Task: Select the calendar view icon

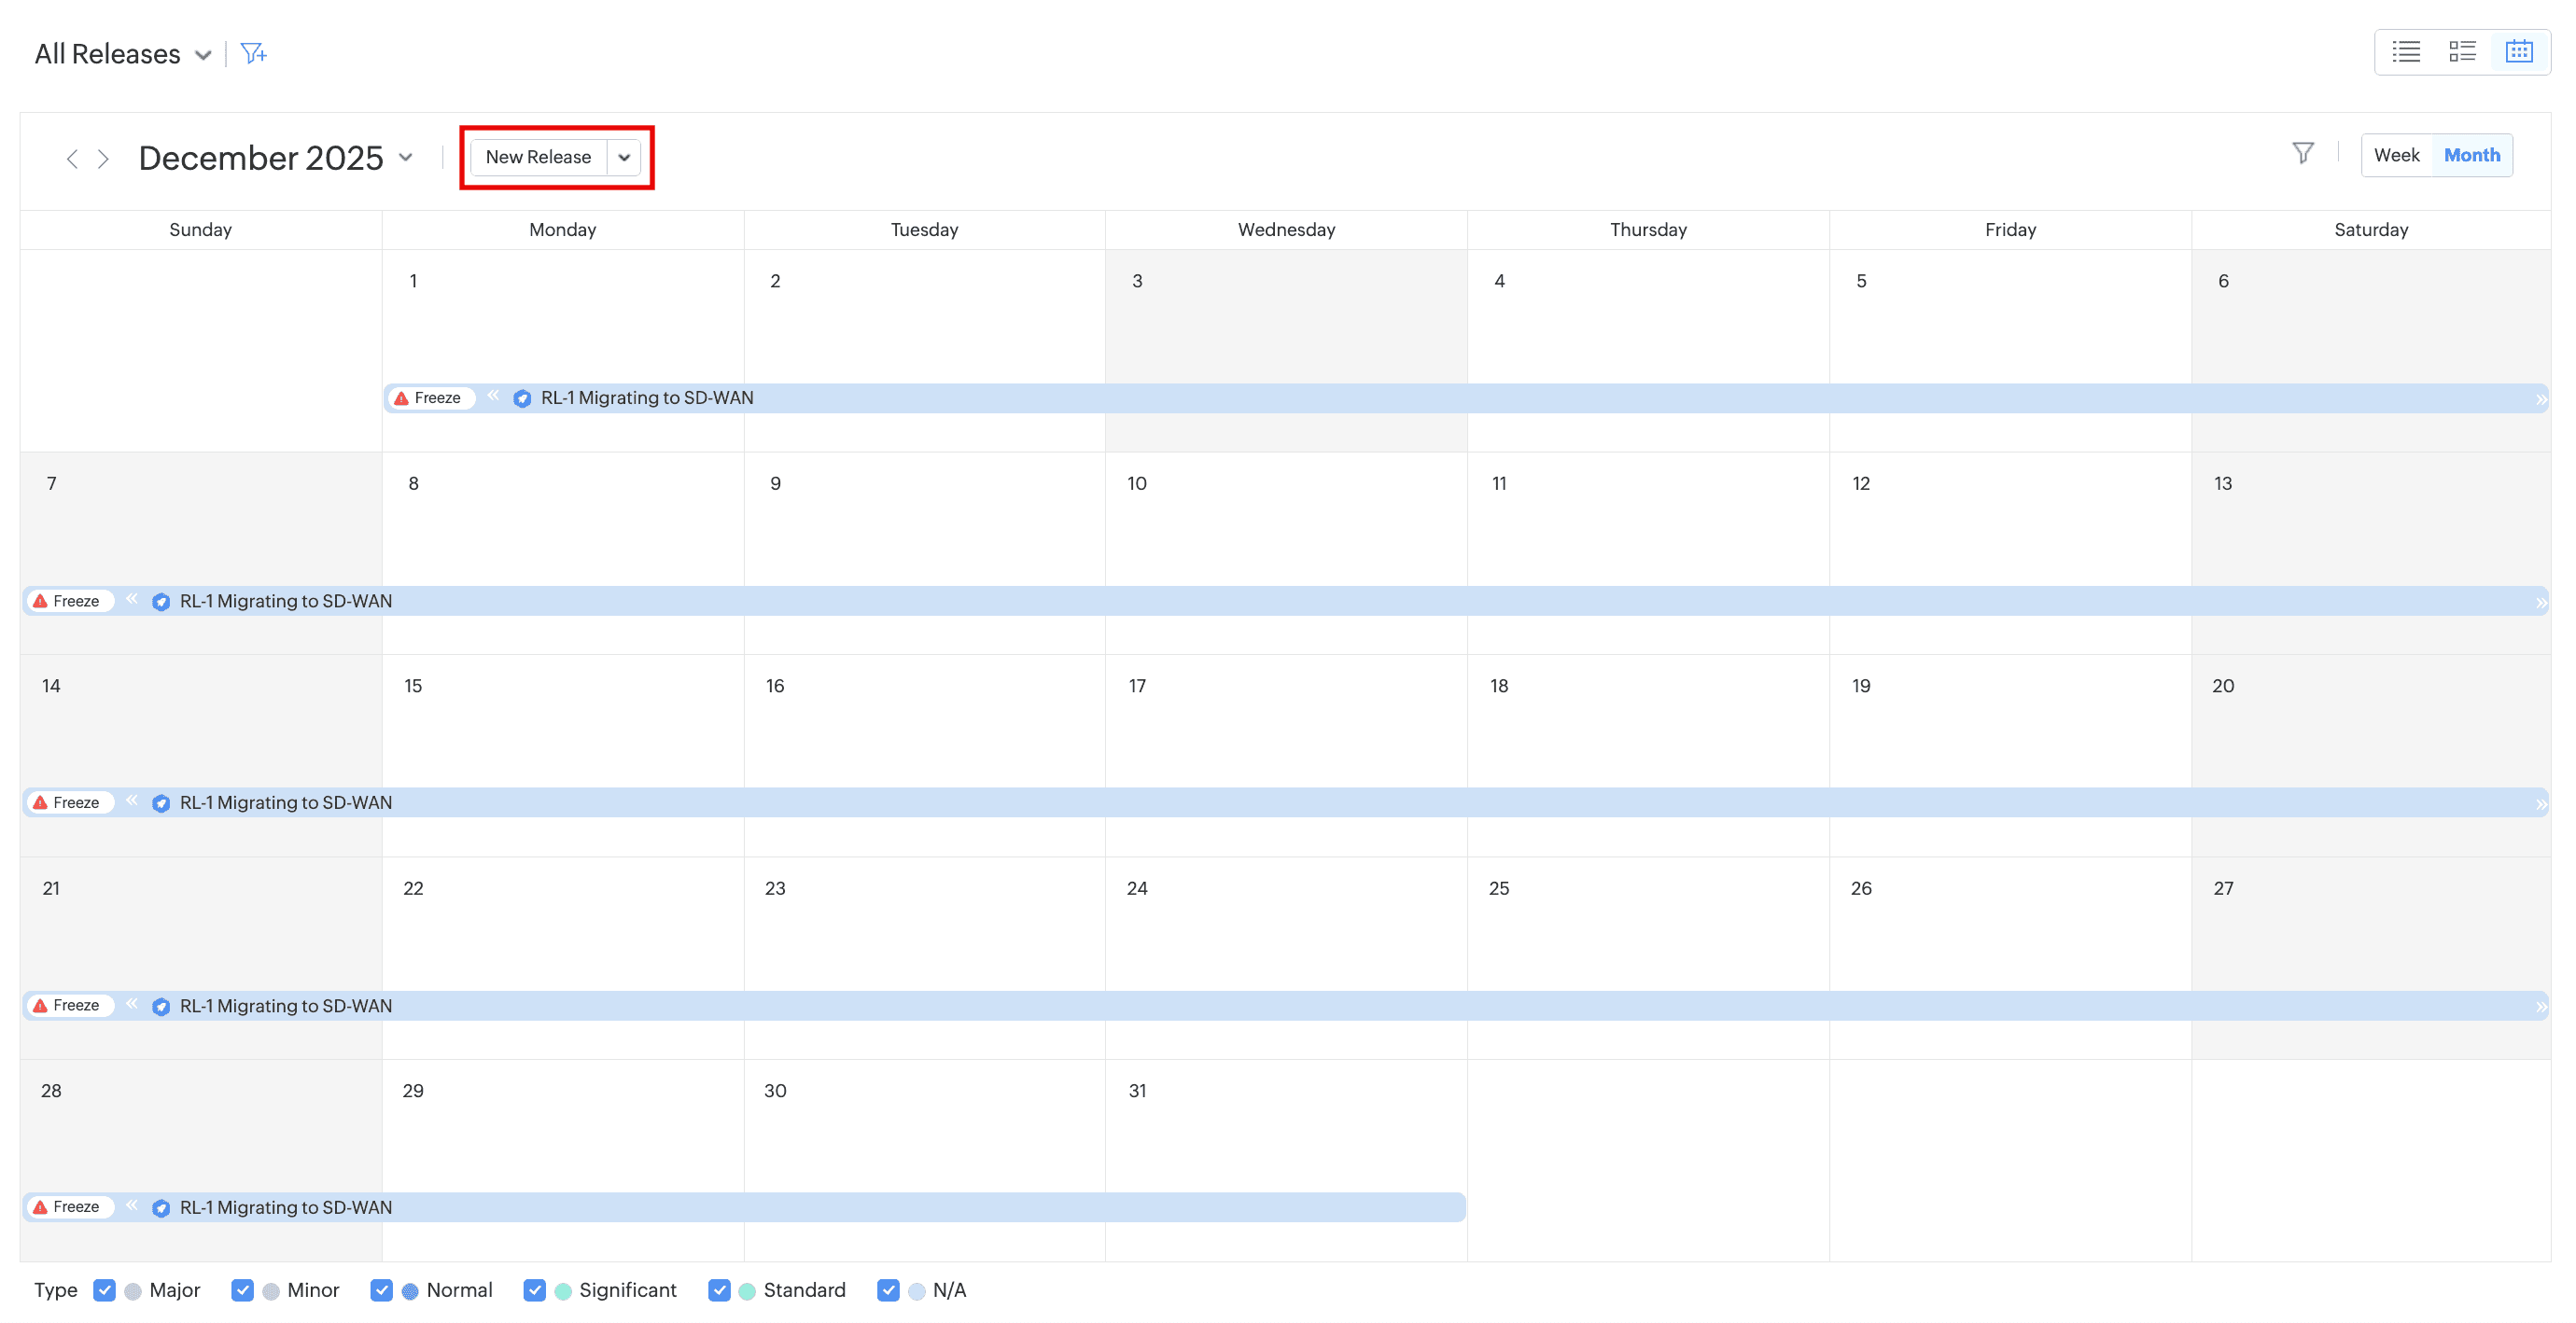Action: (2519, 52)
